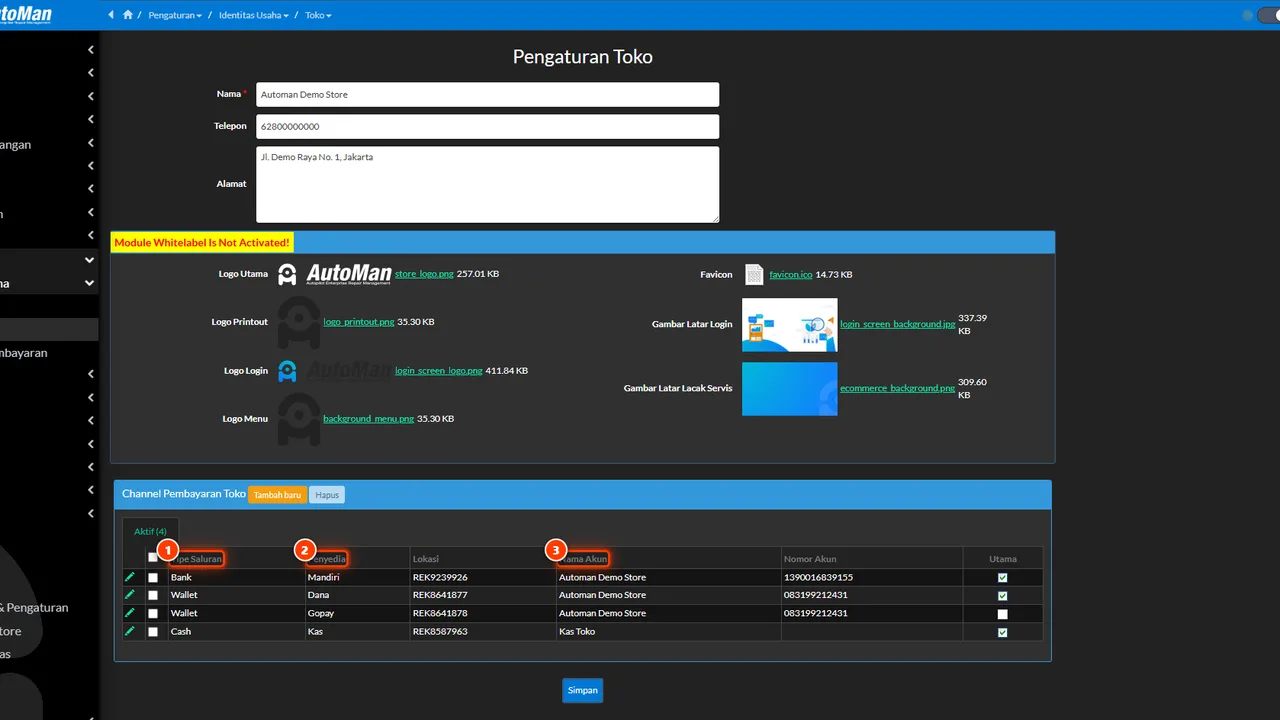Click the Alamat text area
Viewport: 1280px width, 720px height.
487,185
